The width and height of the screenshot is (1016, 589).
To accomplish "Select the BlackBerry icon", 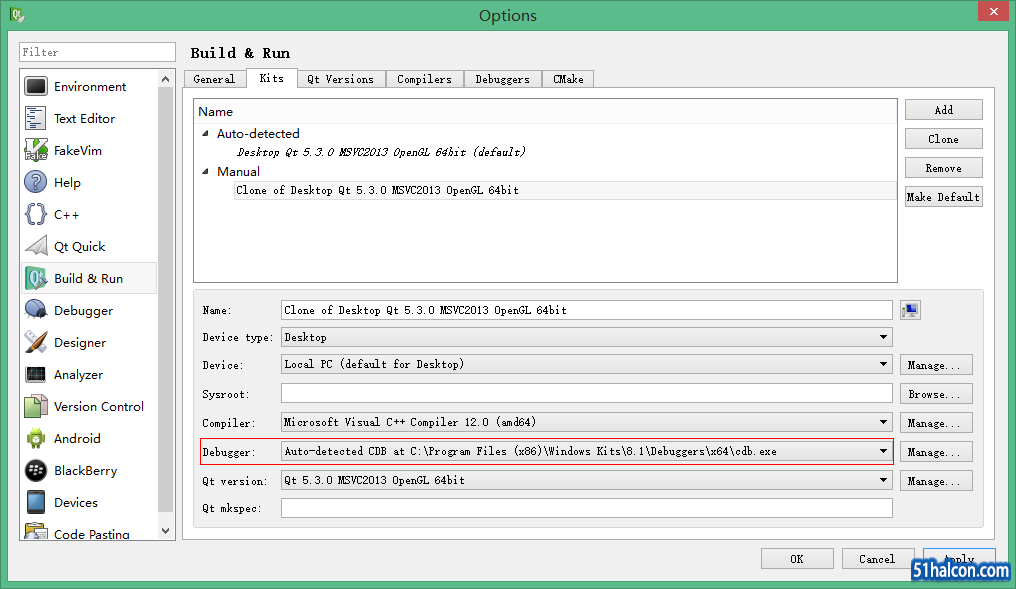I will point(36,470).
